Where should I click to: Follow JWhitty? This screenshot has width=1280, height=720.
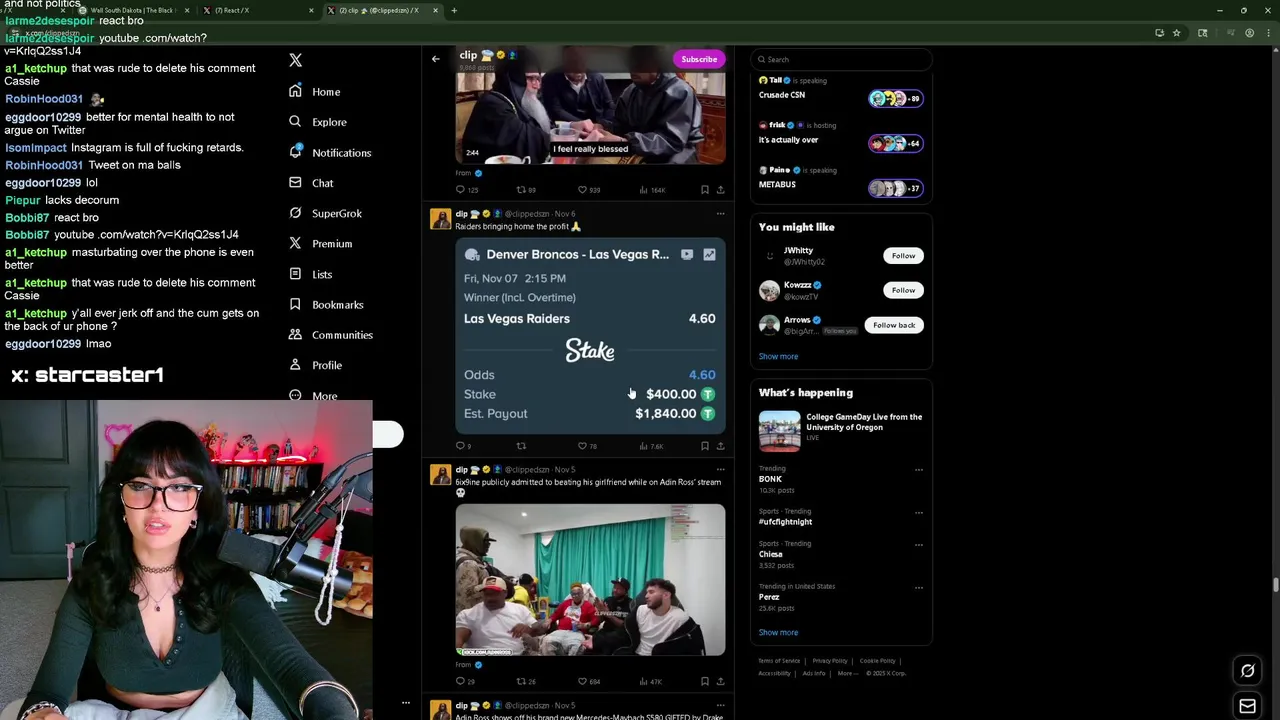pyautogui.click(x=903, y=256)
